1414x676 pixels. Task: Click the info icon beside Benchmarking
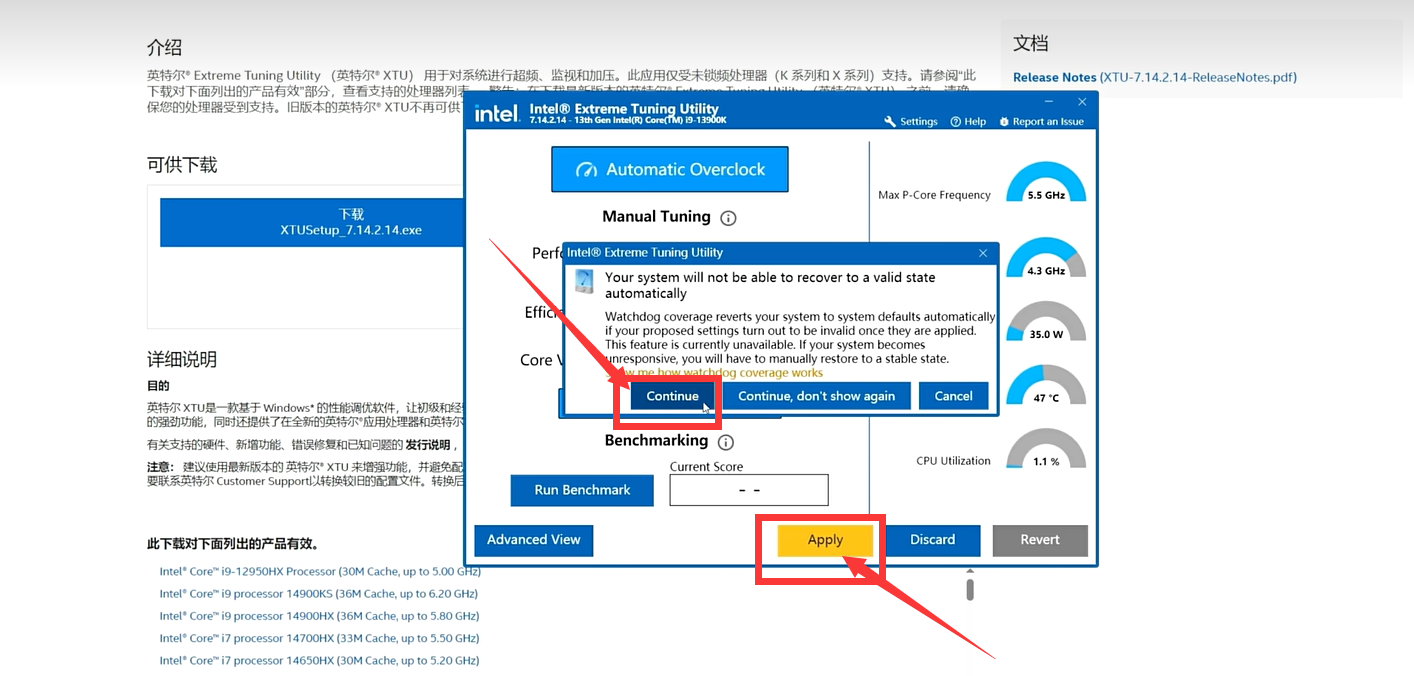click(x=726, y=442)
